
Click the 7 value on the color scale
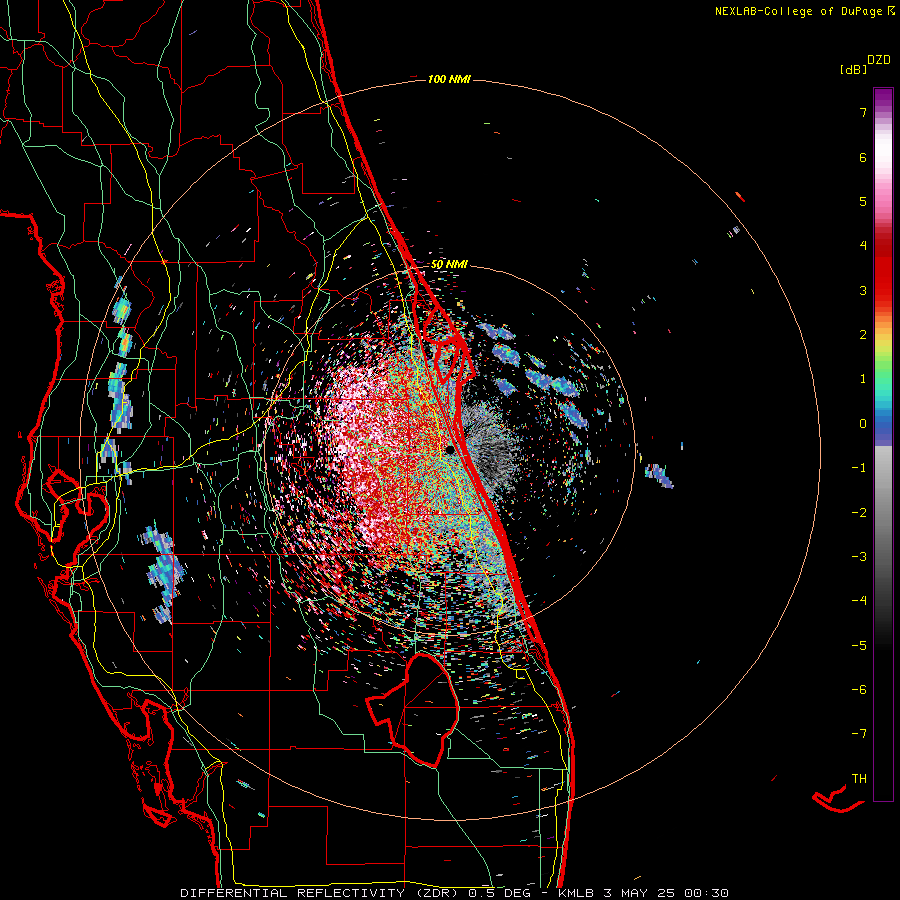(863, 112)
